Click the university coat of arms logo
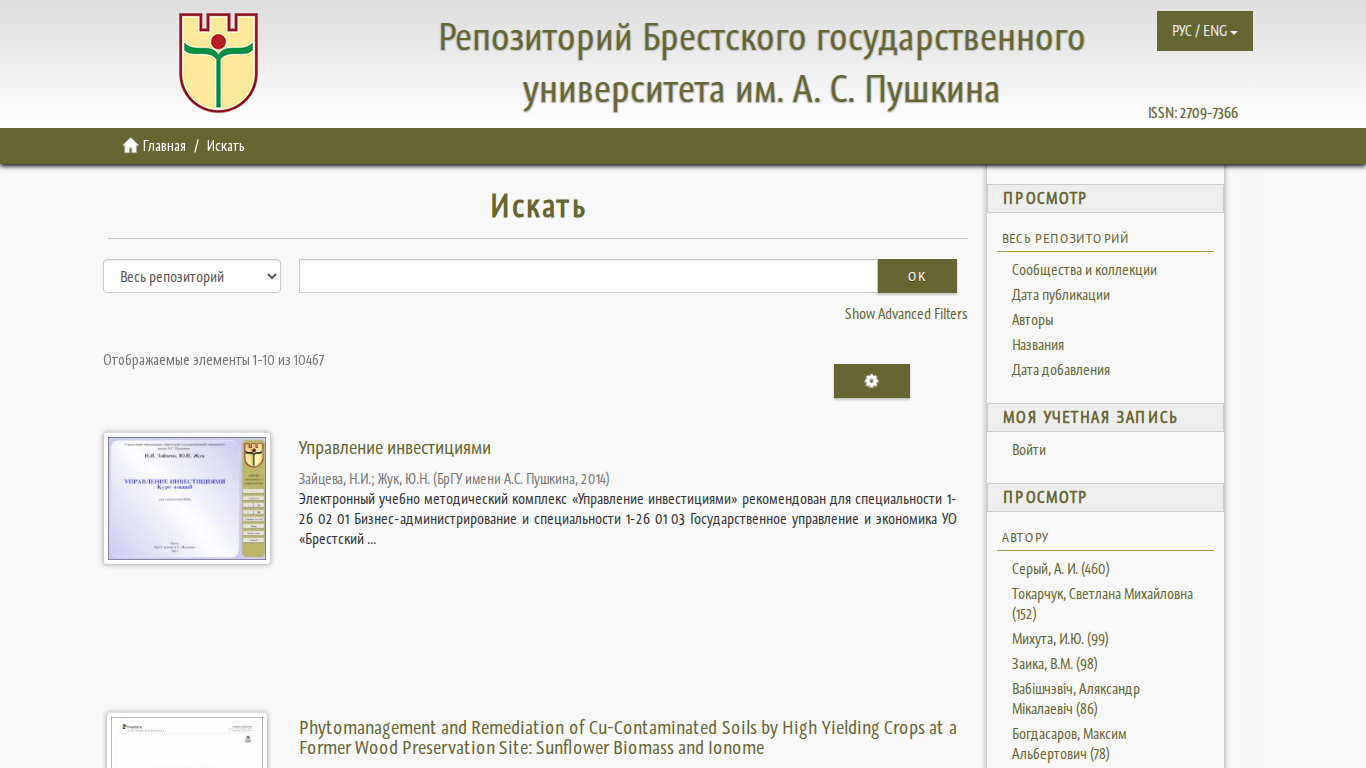 218,62
